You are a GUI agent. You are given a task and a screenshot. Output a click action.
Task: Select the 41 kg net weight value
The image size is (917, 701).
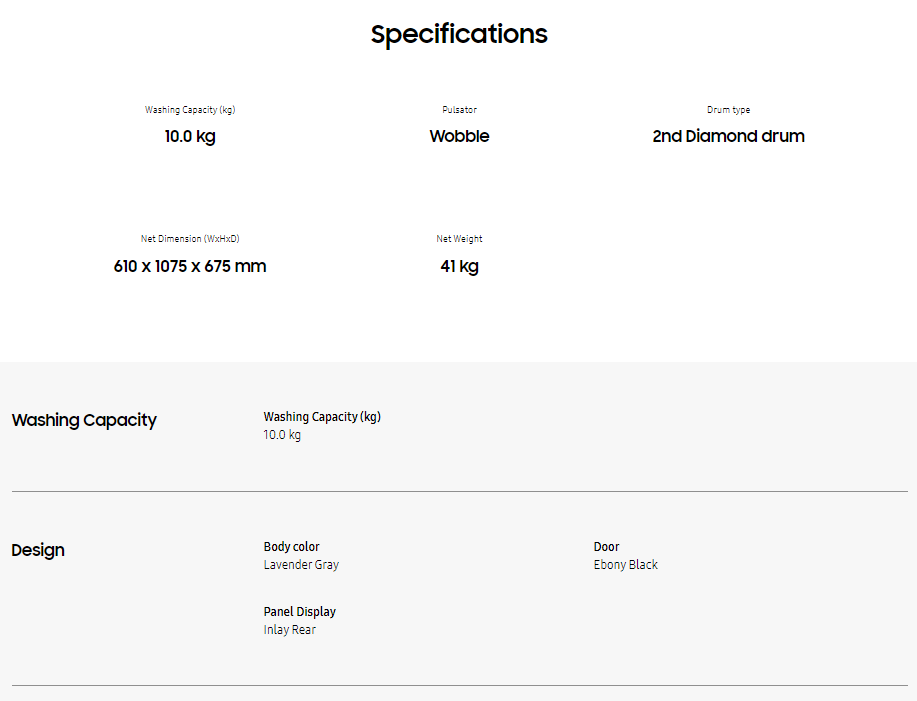(459, 266)
